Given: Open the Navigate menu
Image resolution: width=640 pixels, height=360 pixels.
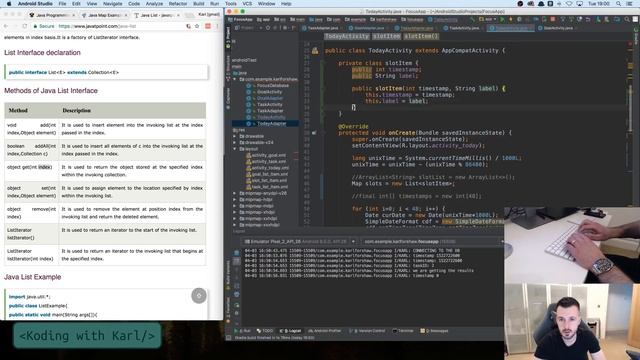Looking at the screenshot, I should pos(112,4).
